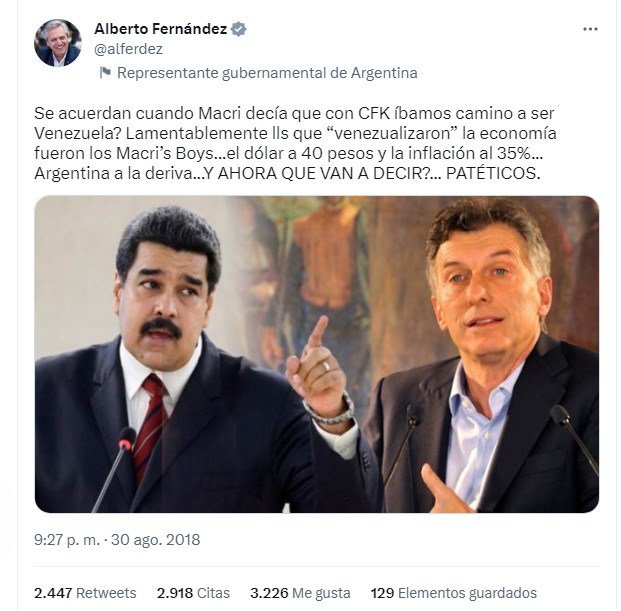This screenshot has height=611, width=621.
Task: Click the tweet's opening line mentioning CFK
Action: point(294,113)
